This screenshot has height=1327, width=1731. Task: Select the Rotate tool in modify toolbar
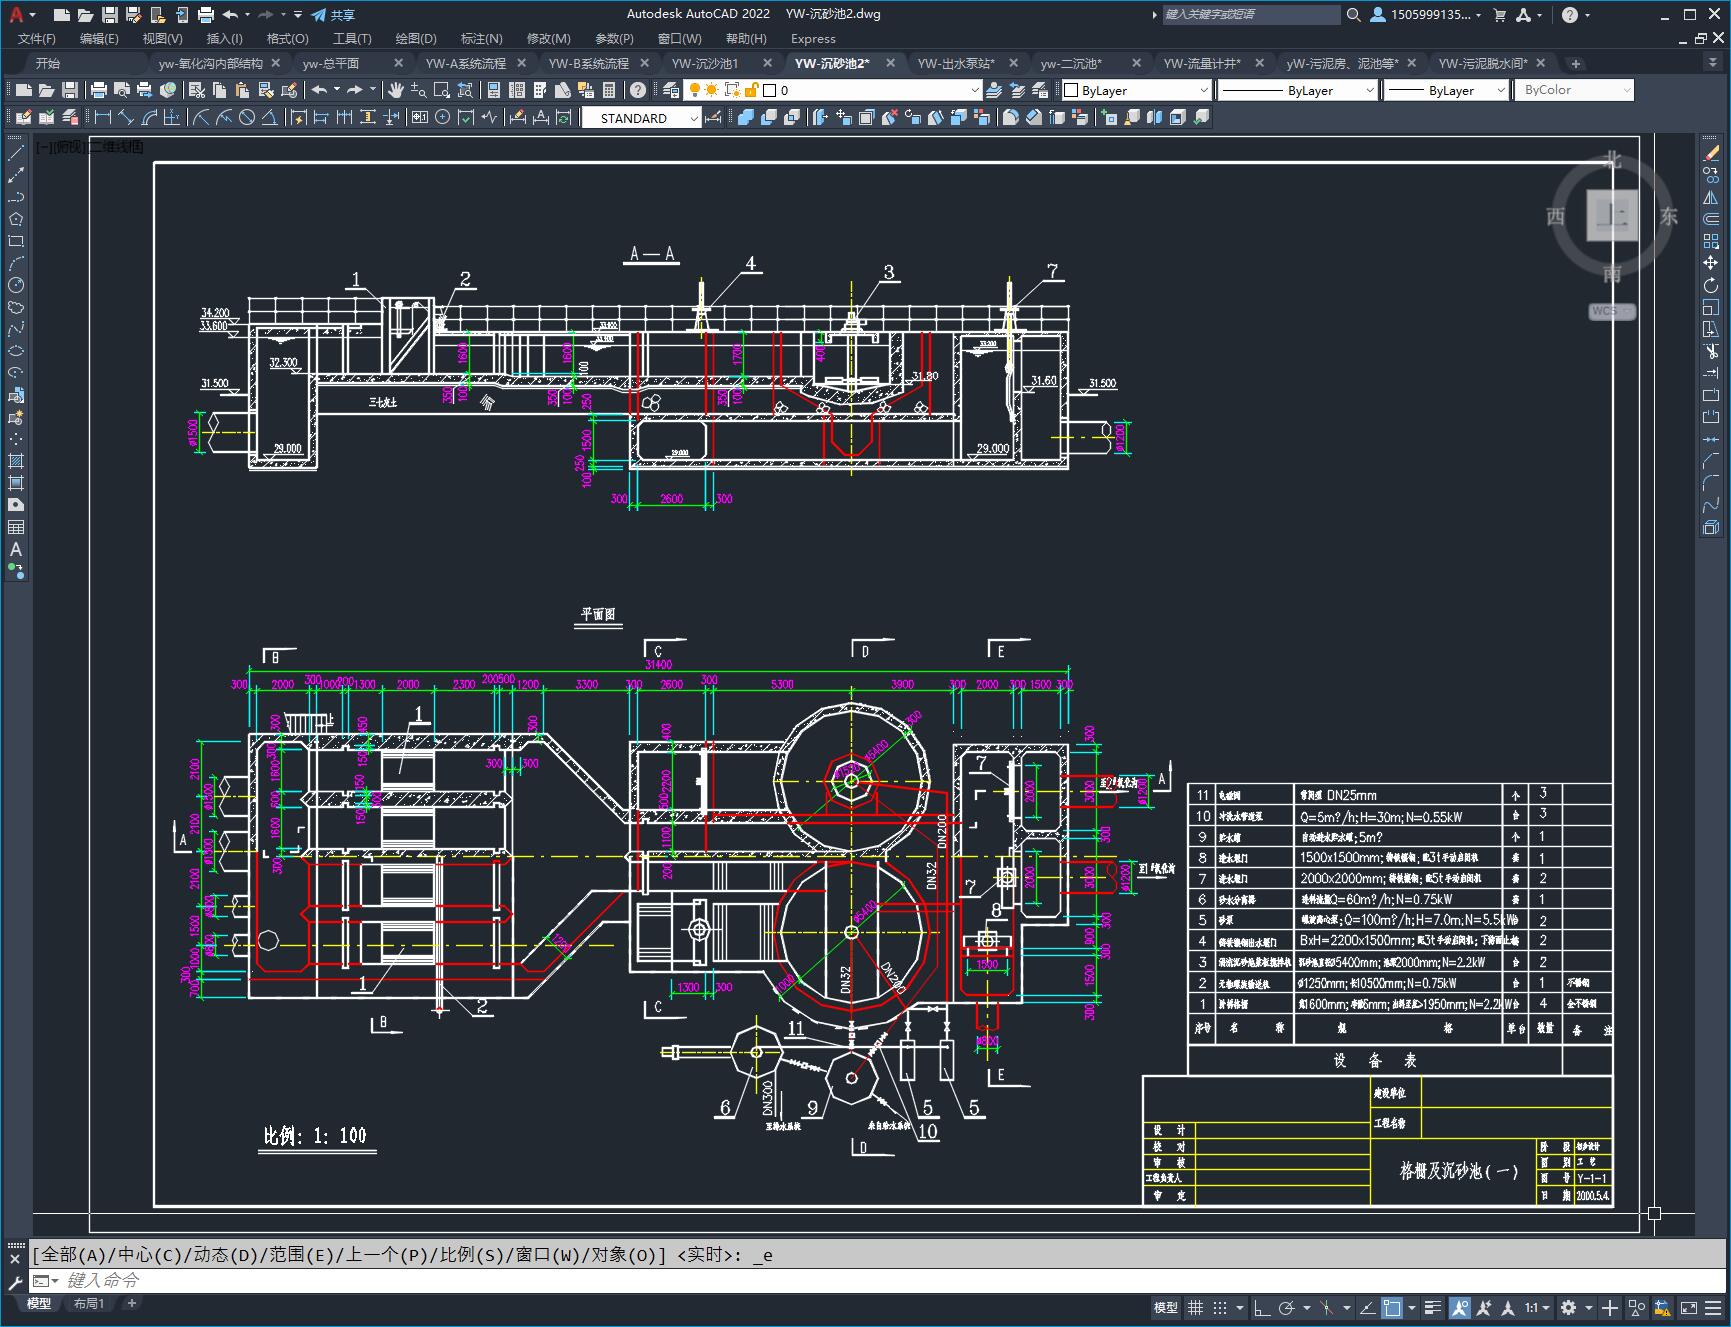[1711, 285]
